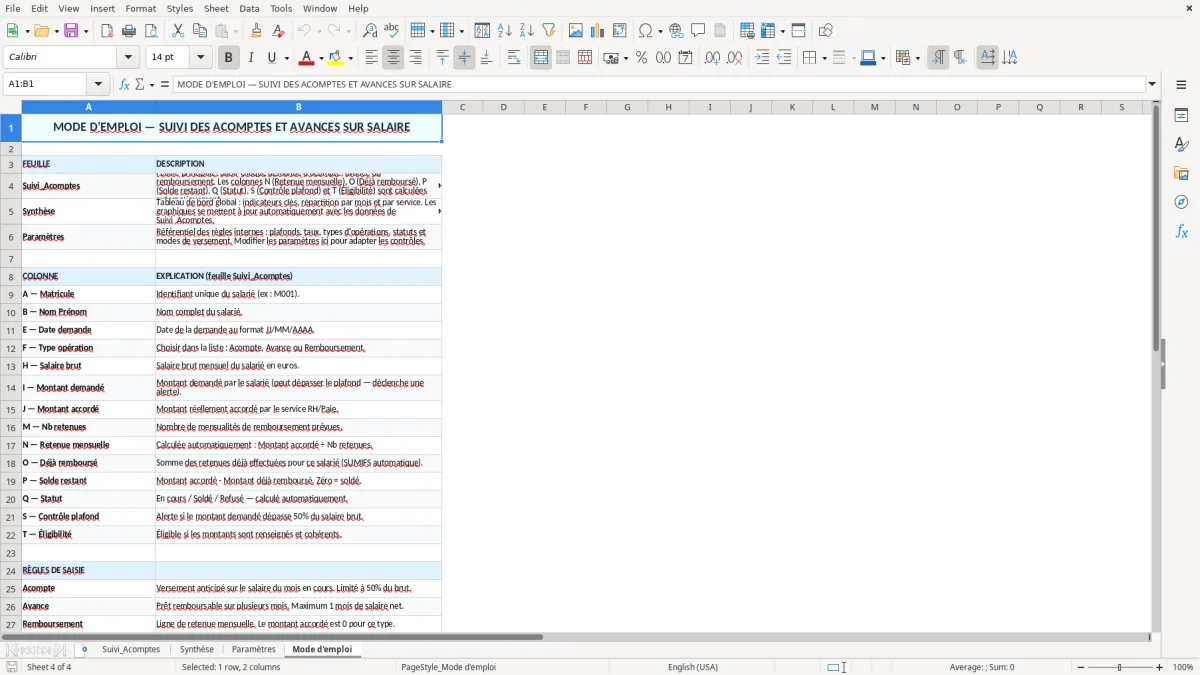
Task: Click the Sort Ascending icon
Action: [505, 31]
